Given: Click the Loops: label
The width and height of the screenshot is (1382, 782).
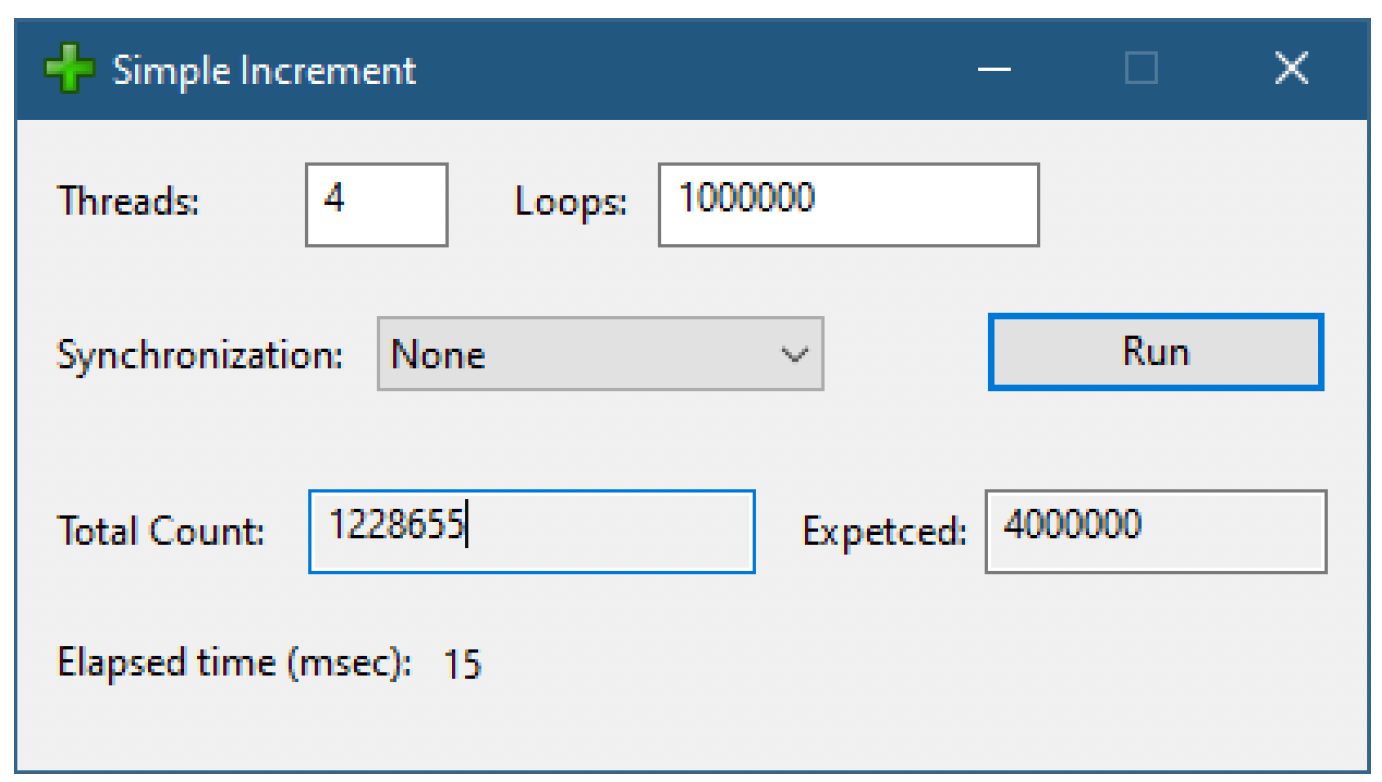Looking at the screenshot, I should point(571,202).
